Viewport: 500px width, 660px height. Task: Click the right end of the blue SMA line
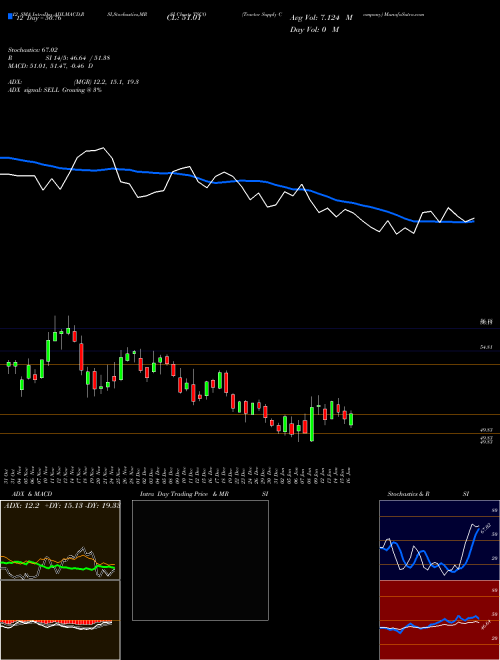473,221
